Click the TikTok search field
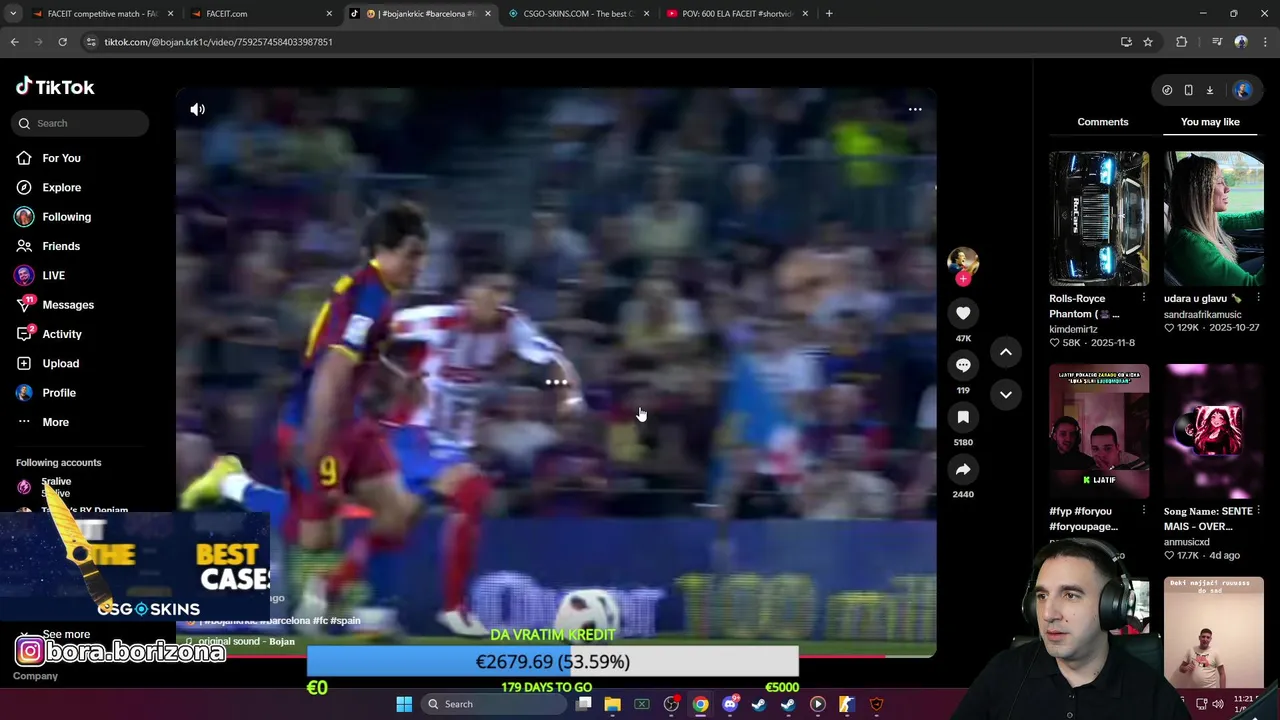Viewport: 1280px width, 720px height. click(x=82, y=123)
